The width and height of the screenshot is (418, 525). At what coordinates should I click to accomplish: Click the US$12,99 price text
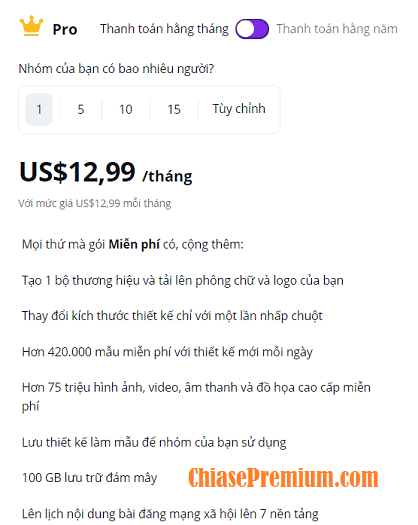coord(77,172)
